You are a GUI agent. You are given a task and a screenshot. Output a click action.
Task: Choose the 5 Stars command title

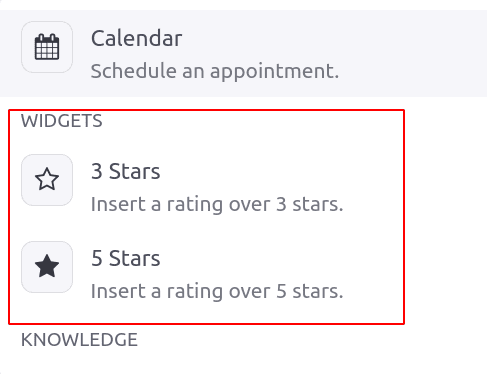[126, 258]
